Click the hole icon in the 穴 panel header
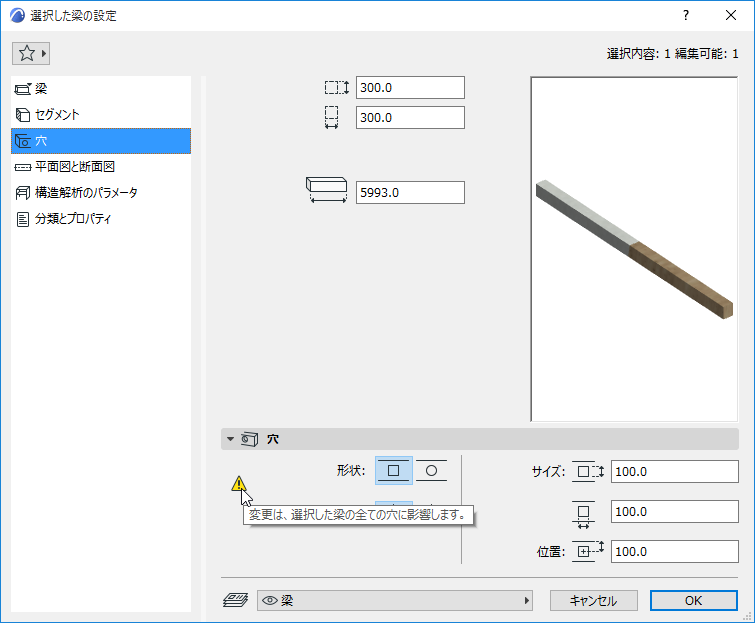Screen dimensions: 755x623 pos(249,439)
